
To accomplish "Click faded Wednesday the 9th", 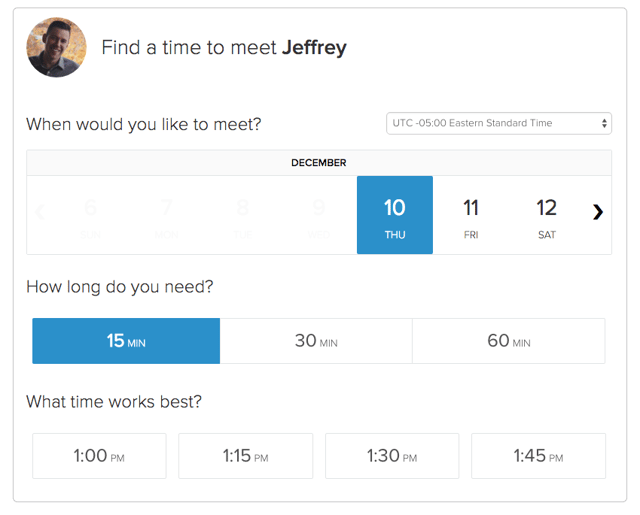I will click(319, 215).
